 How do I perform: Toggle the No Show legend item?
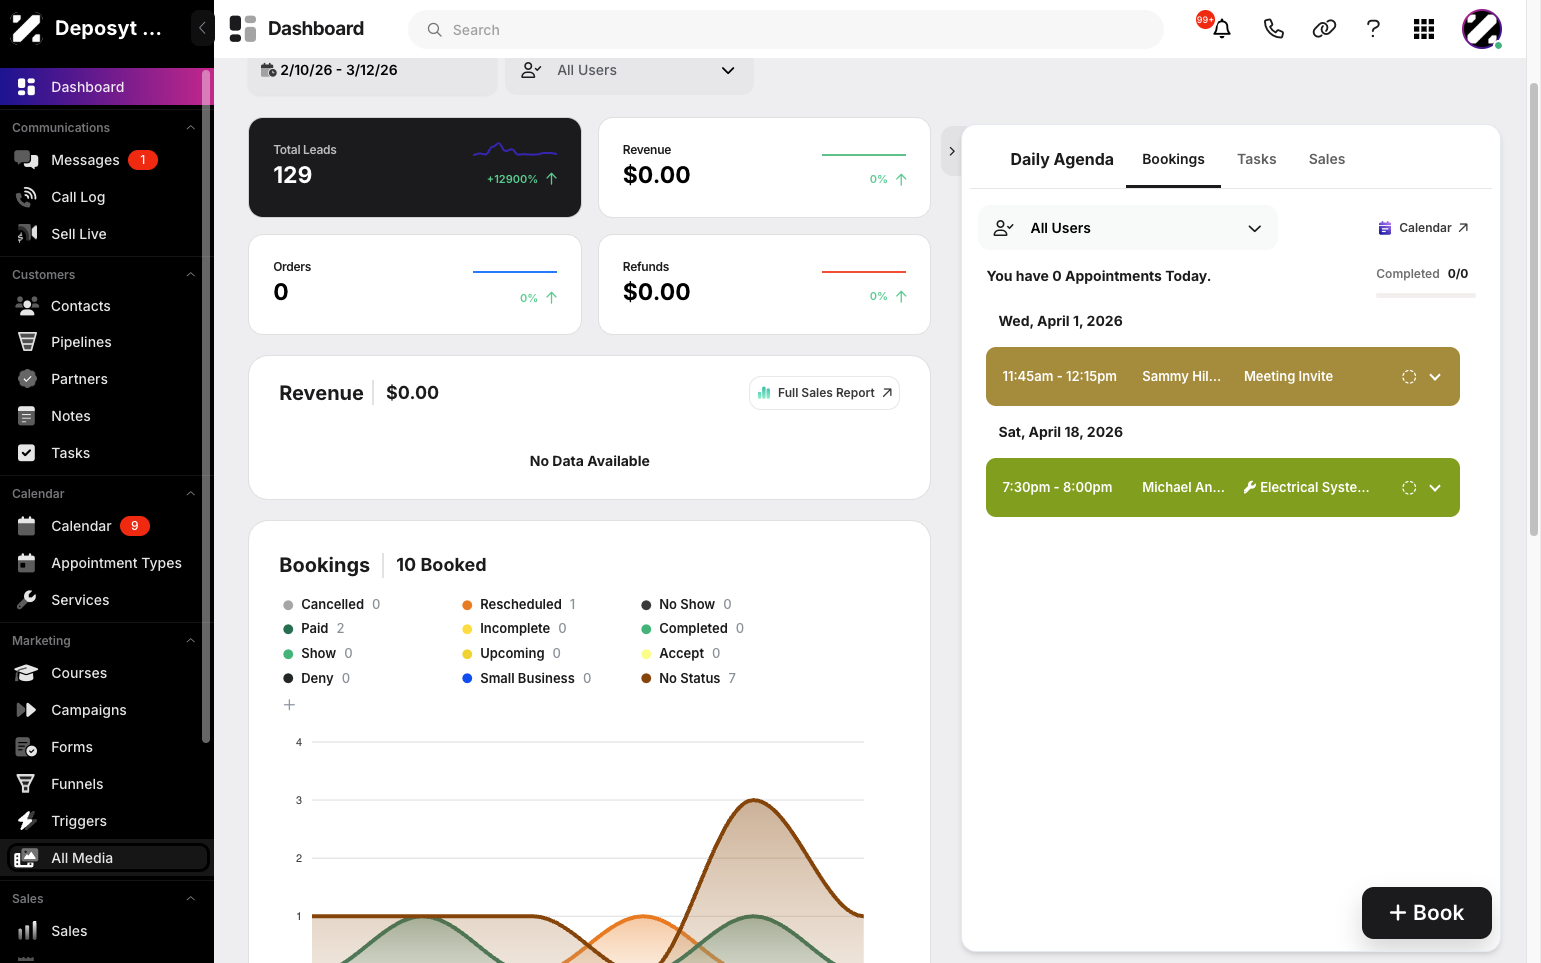click(686, 604)
